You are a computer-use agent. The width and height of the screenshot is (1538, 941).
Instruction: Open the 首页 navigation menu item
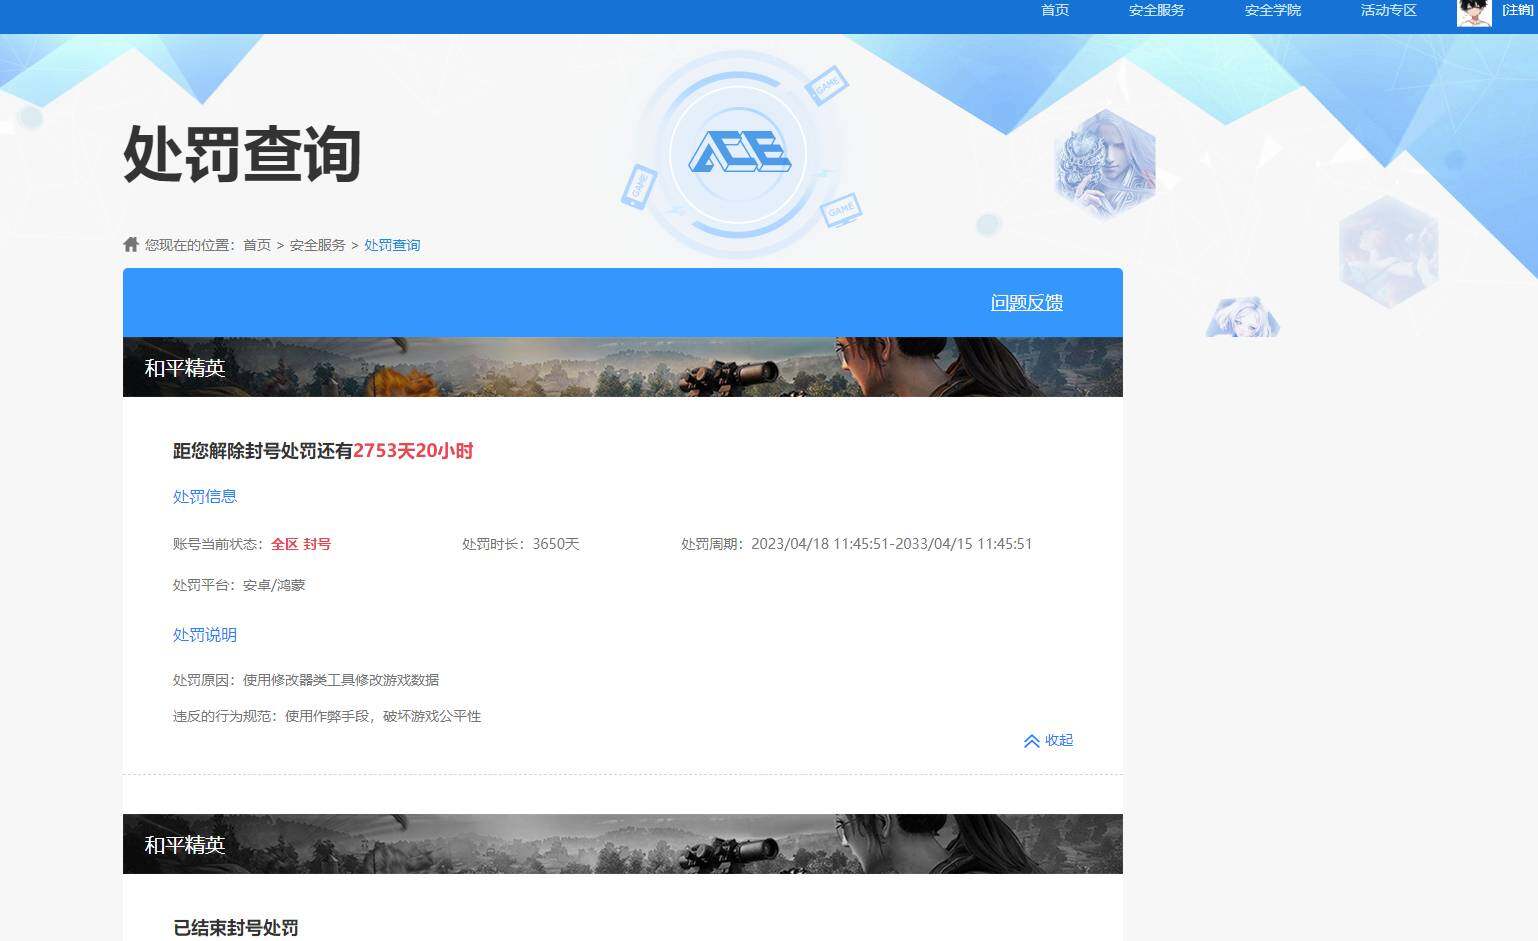[x=1055, y=10]
